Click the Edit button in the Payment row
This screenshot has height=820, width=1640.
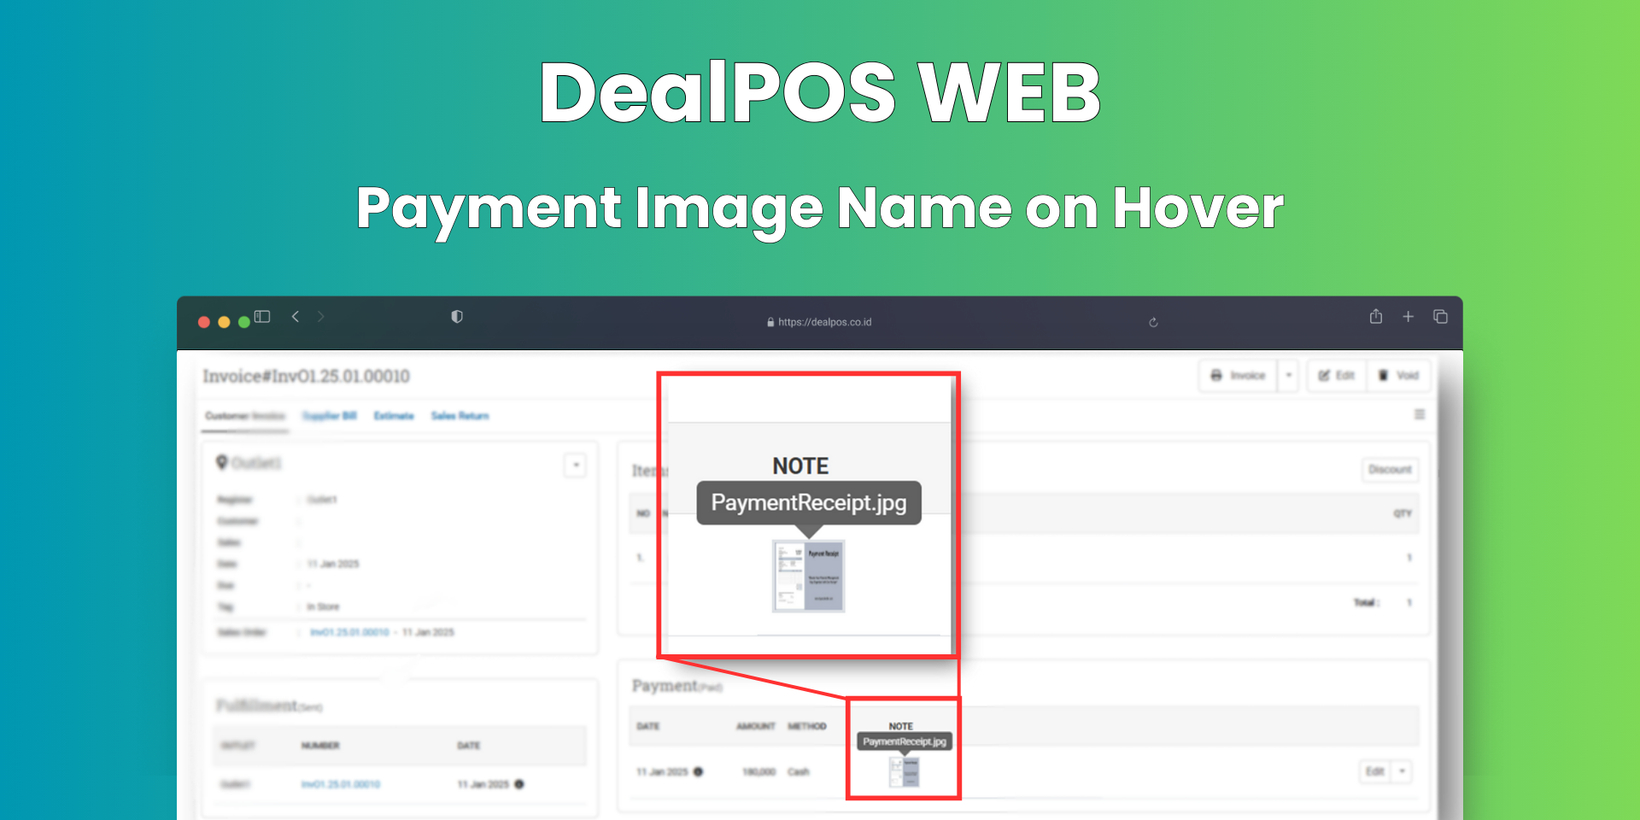[1375, 772]
